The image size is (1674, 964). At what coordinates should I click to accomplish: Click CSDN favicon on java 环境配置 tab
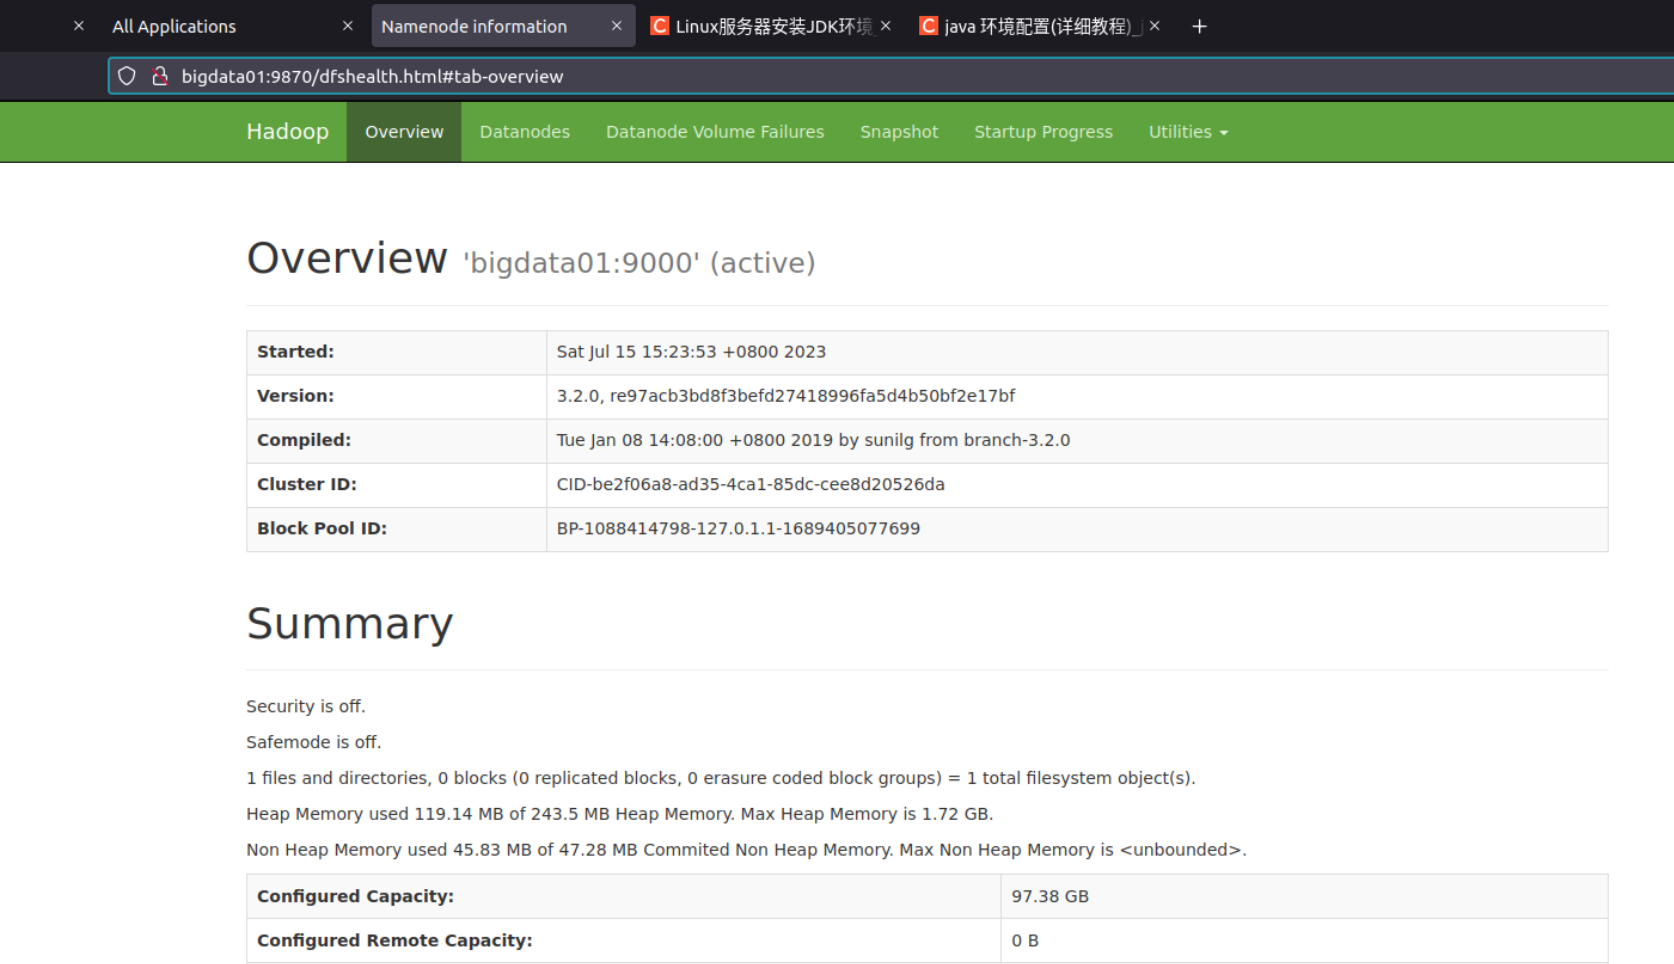tap(928, 26)
